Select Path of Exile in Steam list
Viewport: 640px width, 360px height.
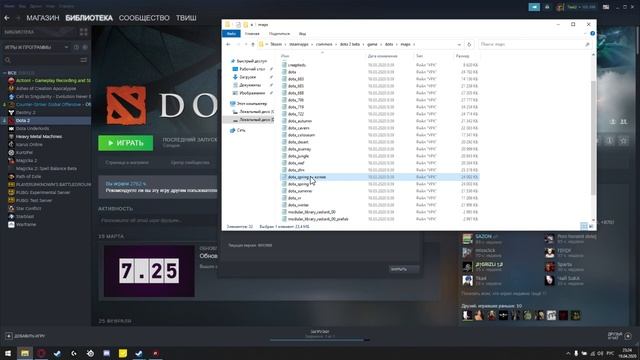tap(28, 176)
